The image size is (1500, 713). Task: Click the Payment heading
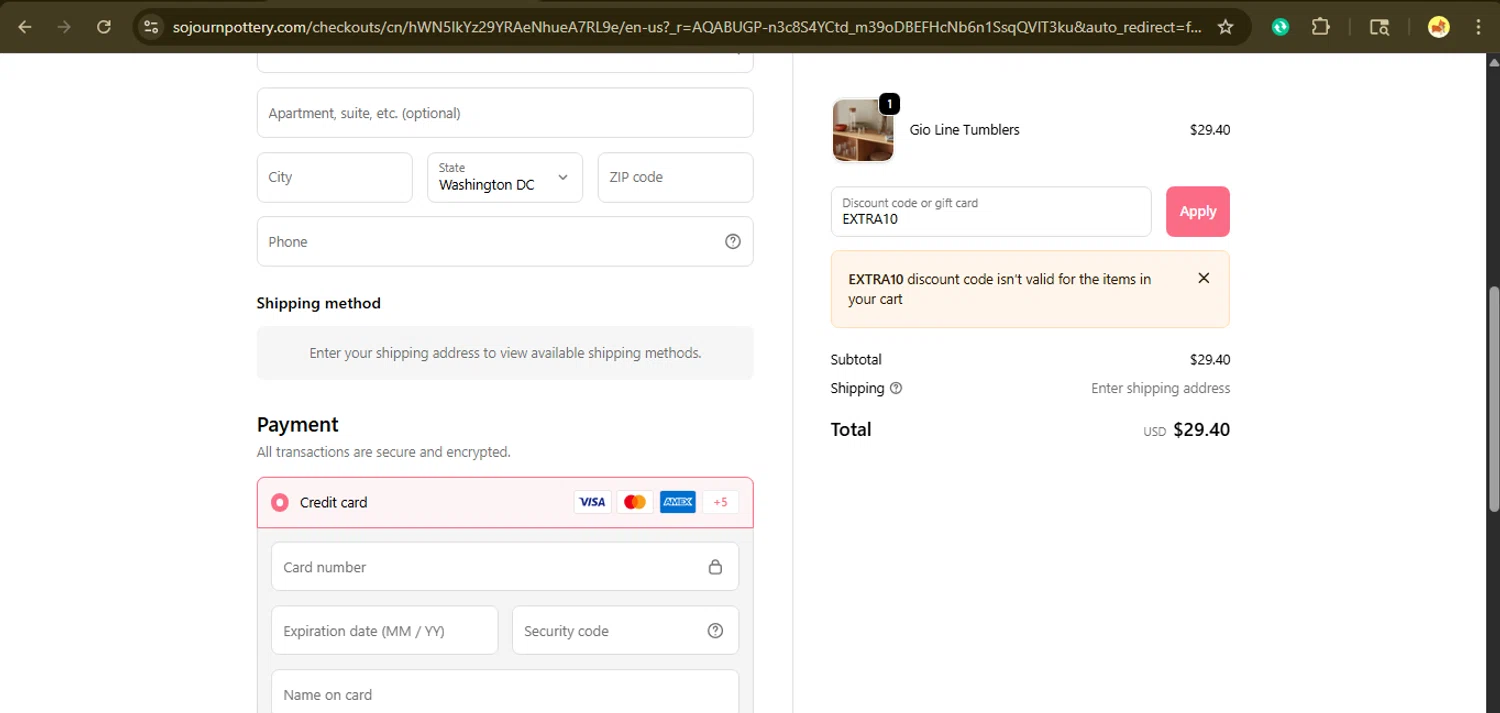pyautogui.click(x=298, y=424)
